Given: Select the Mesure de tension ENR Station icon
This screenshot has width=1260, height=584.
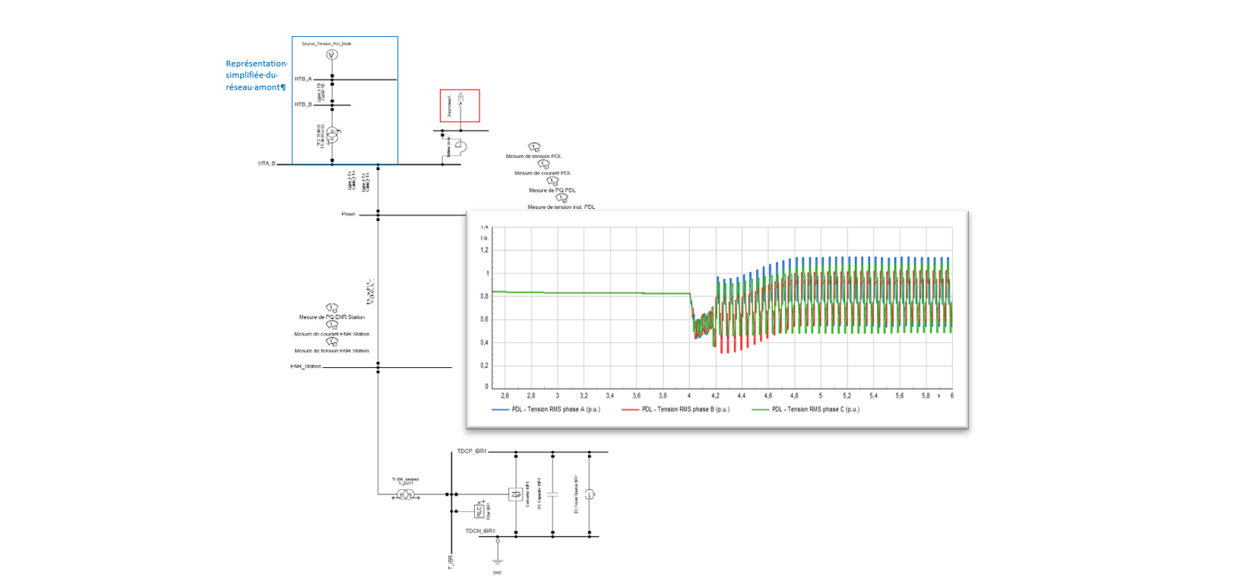Looking at the screenshot, I should [331, 342].
